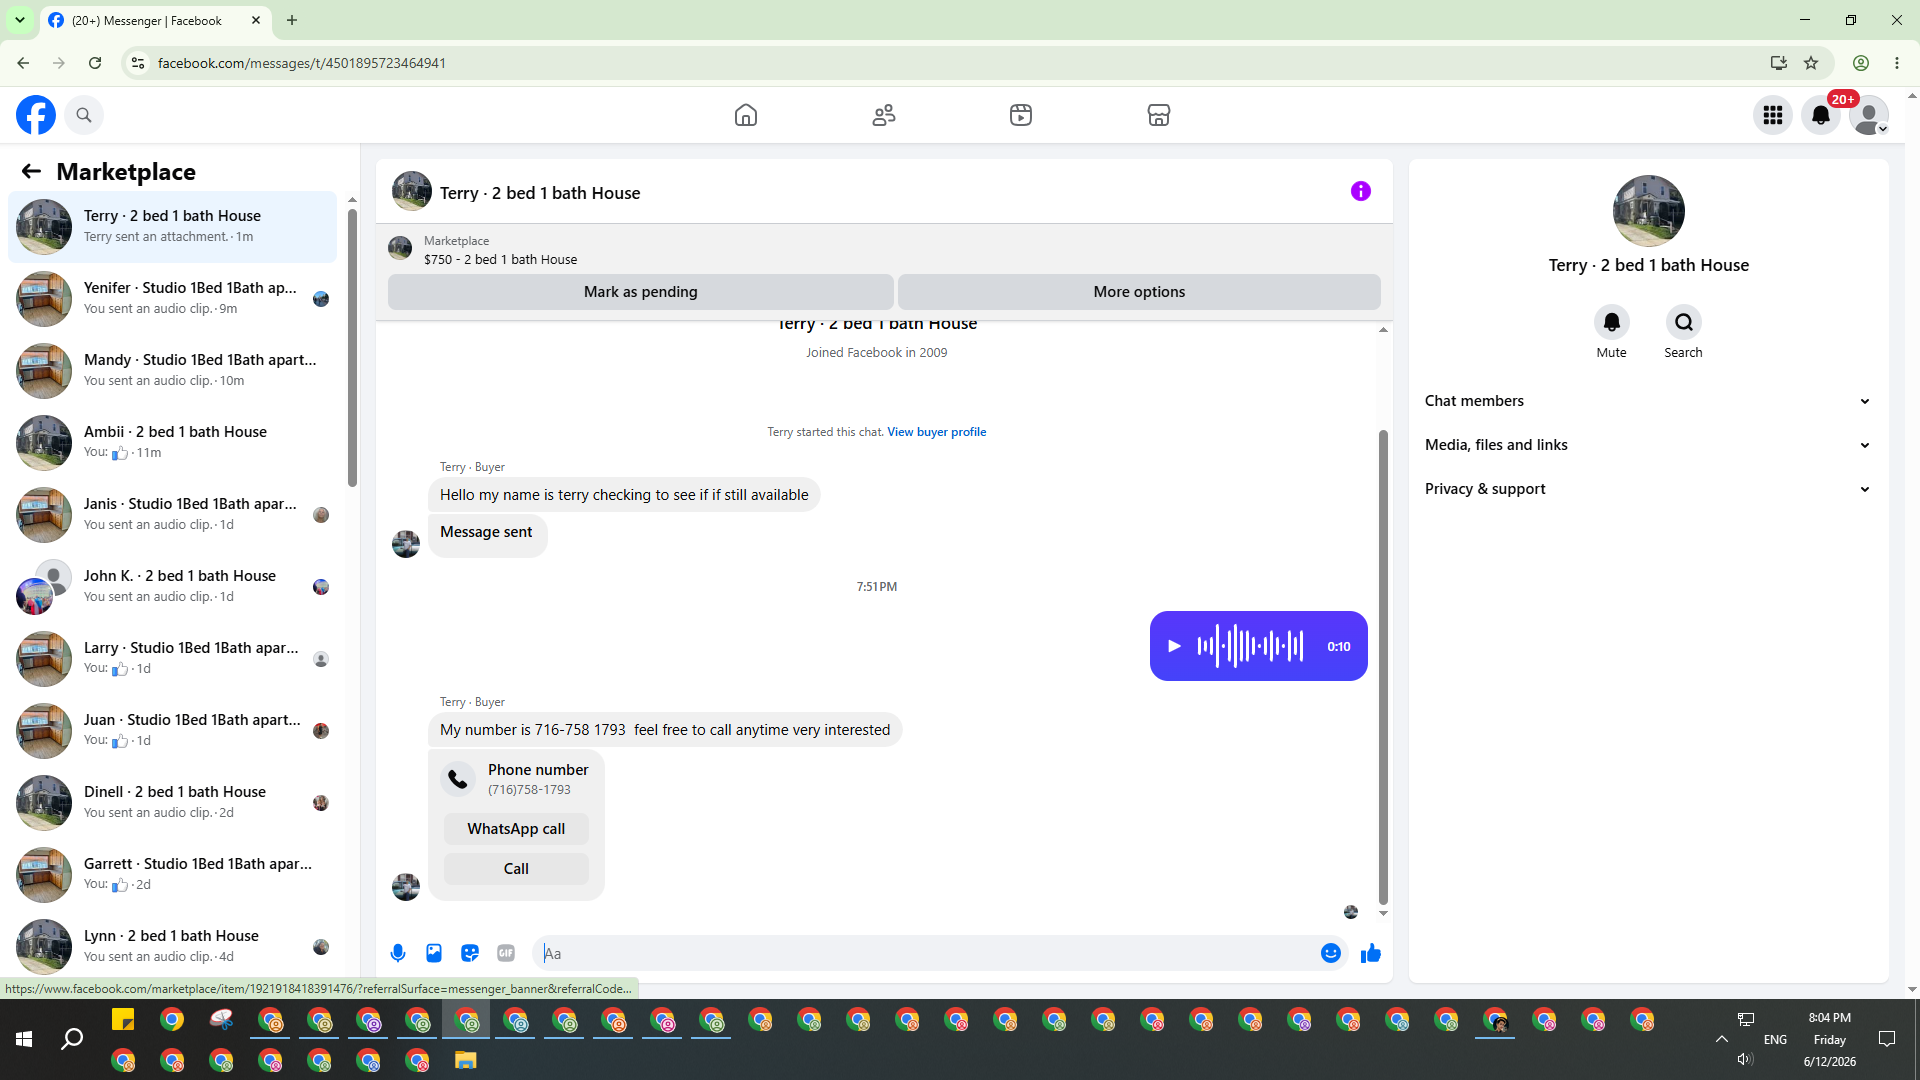Click the audio clip waveform
The image size is (1920, 1080).
point(1250,646)
